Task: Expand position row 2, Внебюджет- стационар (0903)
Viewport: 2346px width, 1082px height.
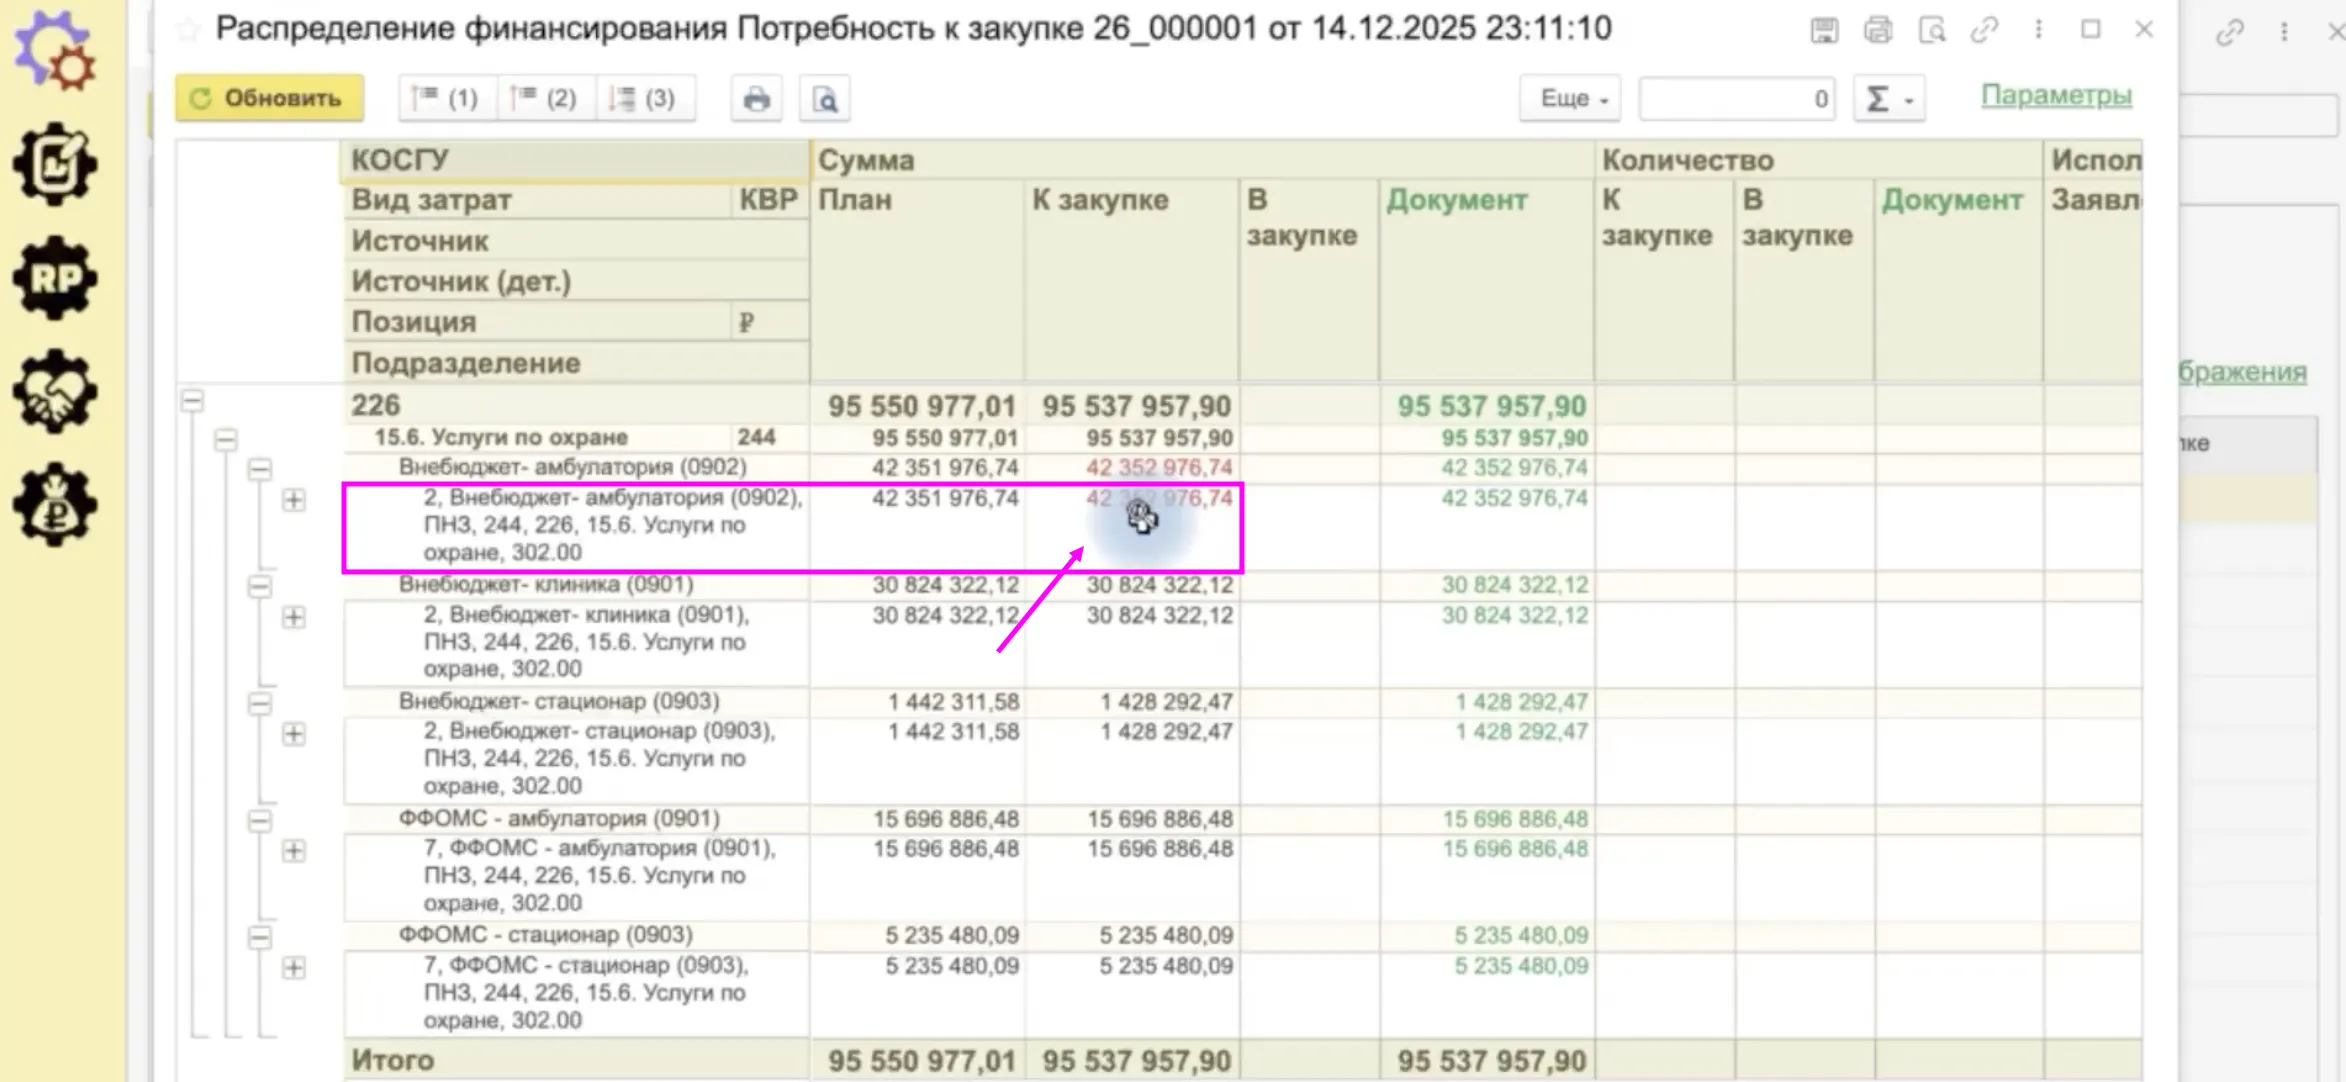Action: [x=294, y=734]
